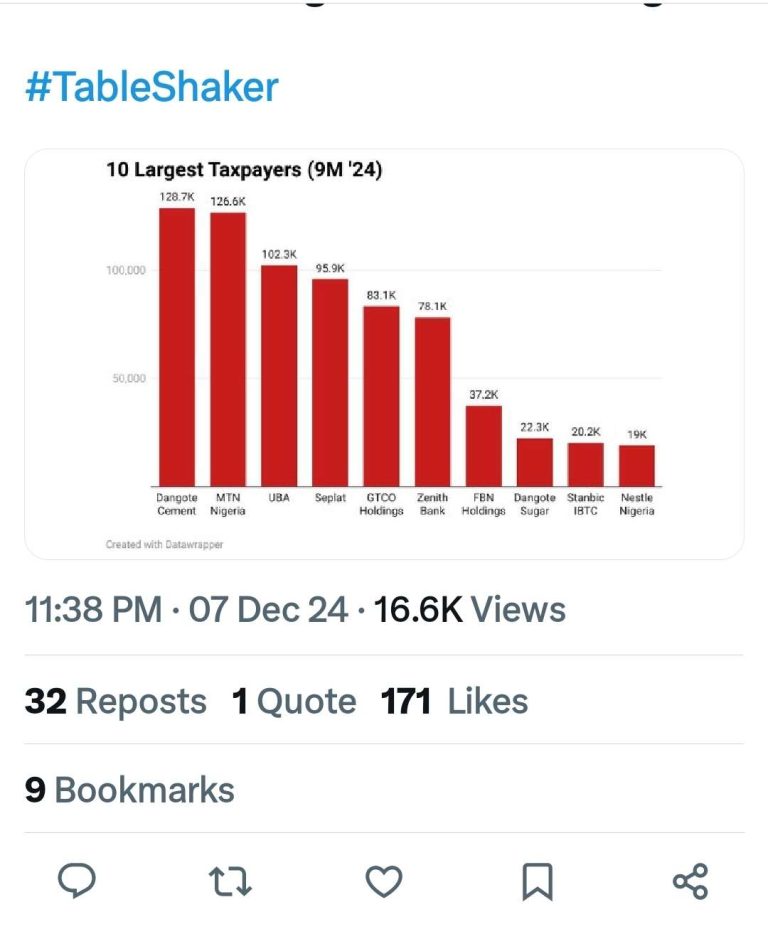Tap the reply speech bubble icon

point(77,881)
